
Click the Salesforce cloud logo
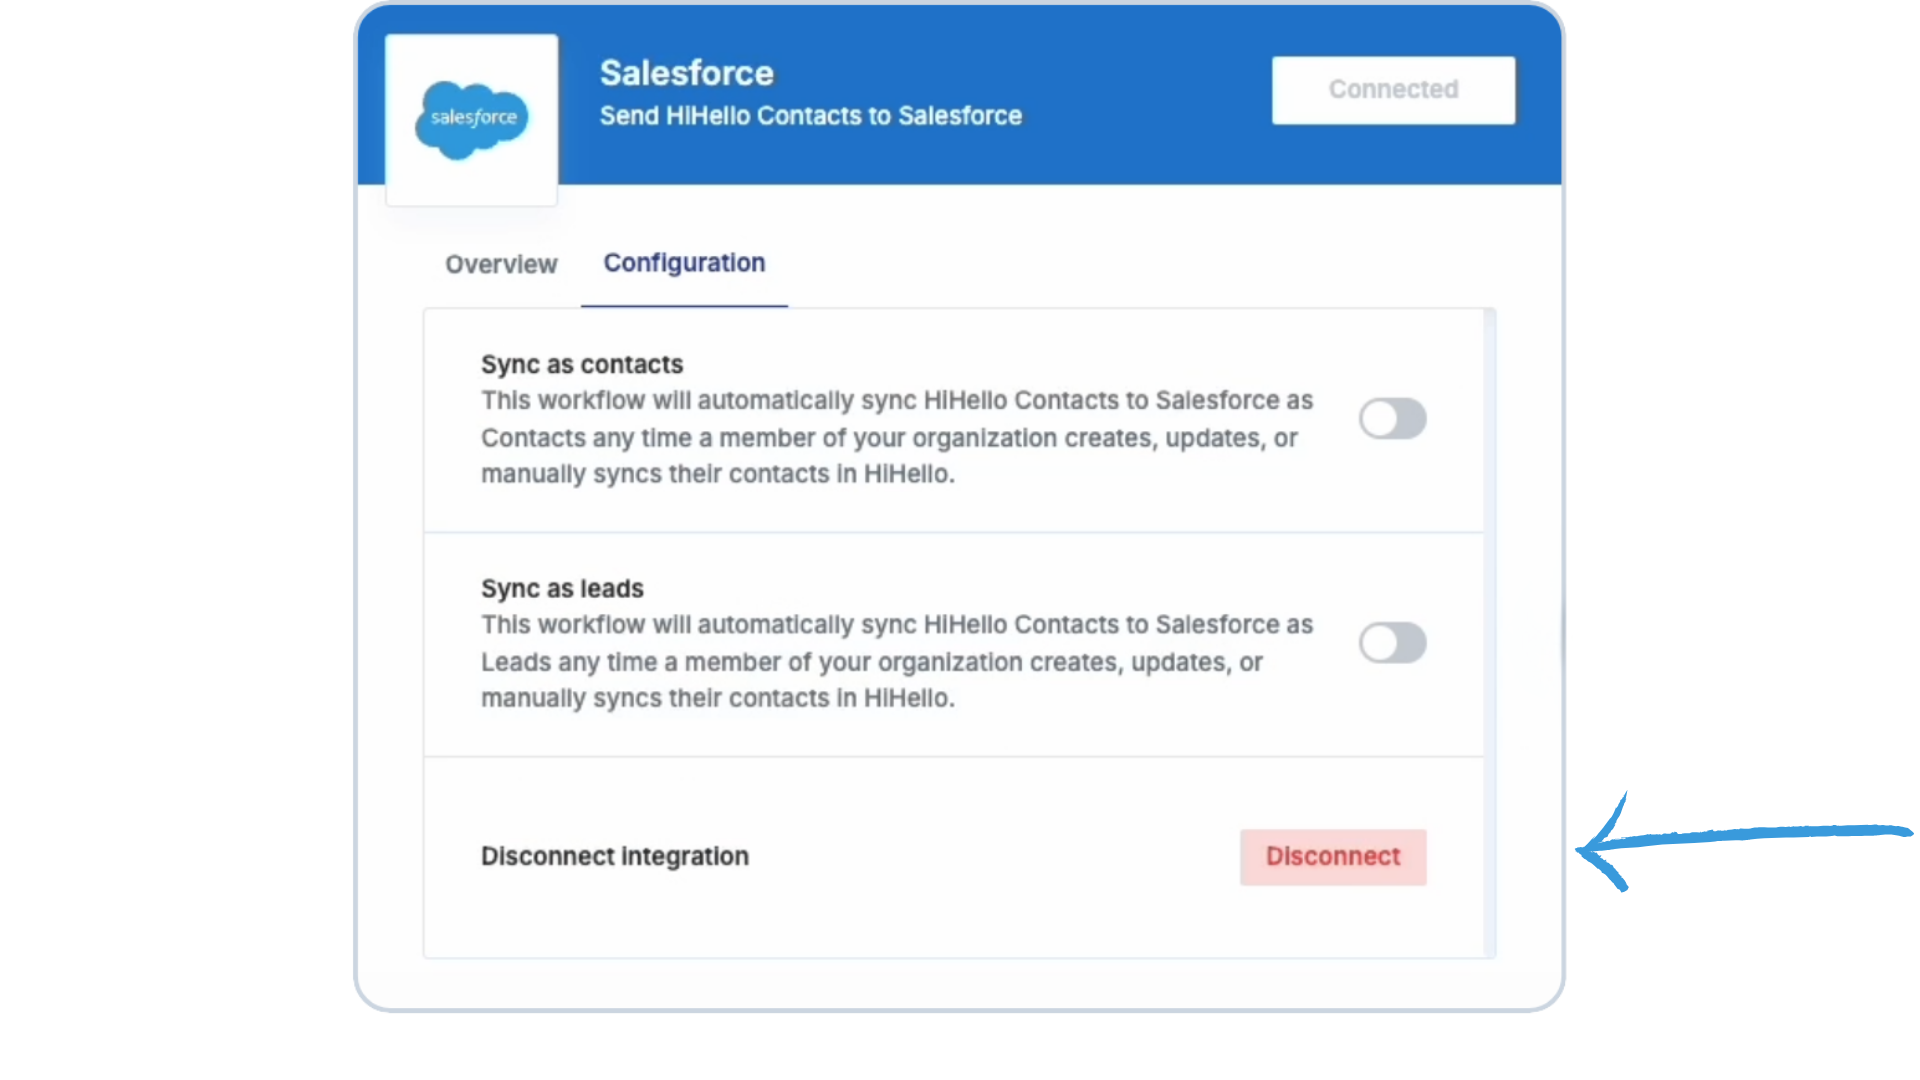tap(472, 120)
